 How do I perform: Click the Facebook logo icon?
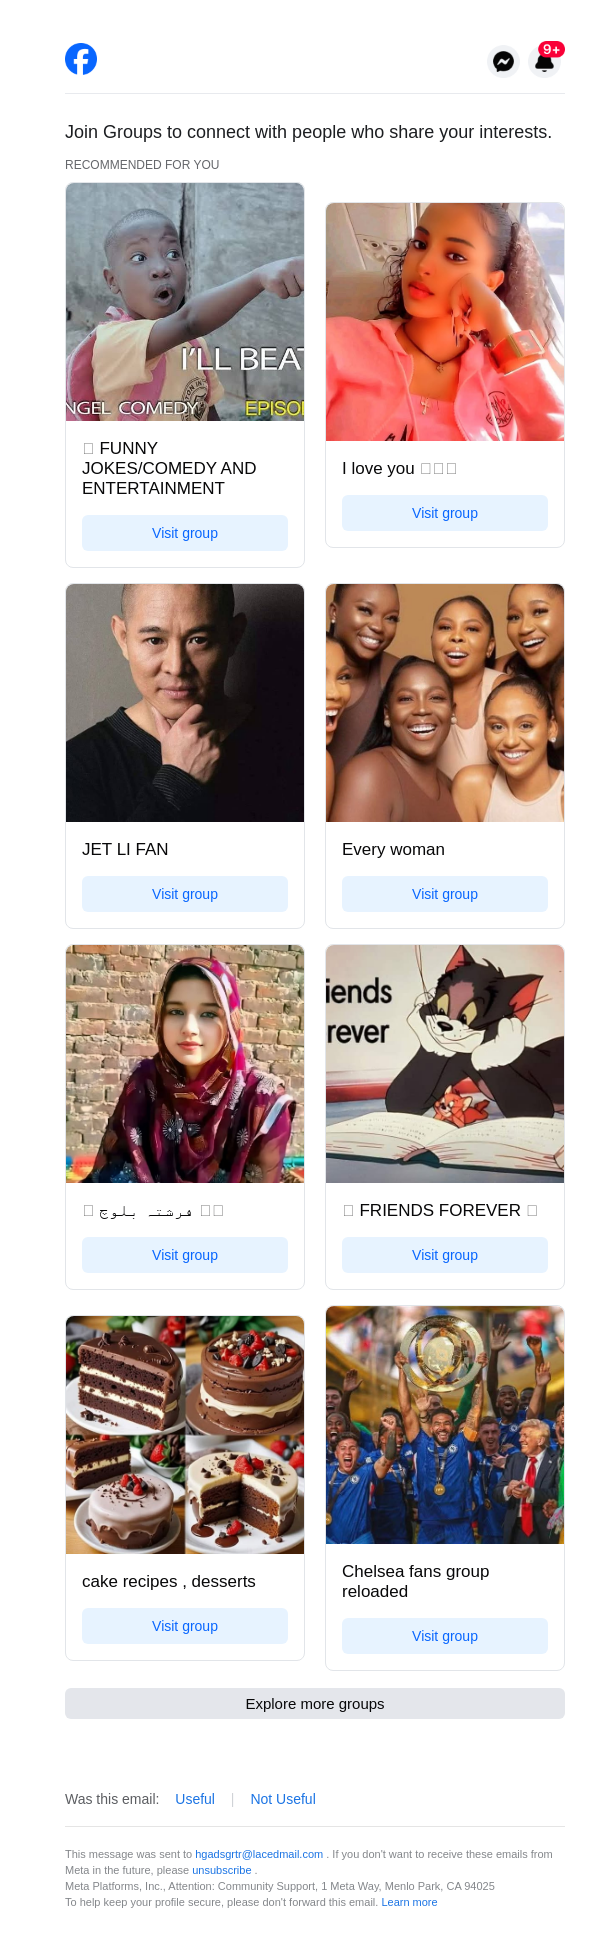[81, 59]
